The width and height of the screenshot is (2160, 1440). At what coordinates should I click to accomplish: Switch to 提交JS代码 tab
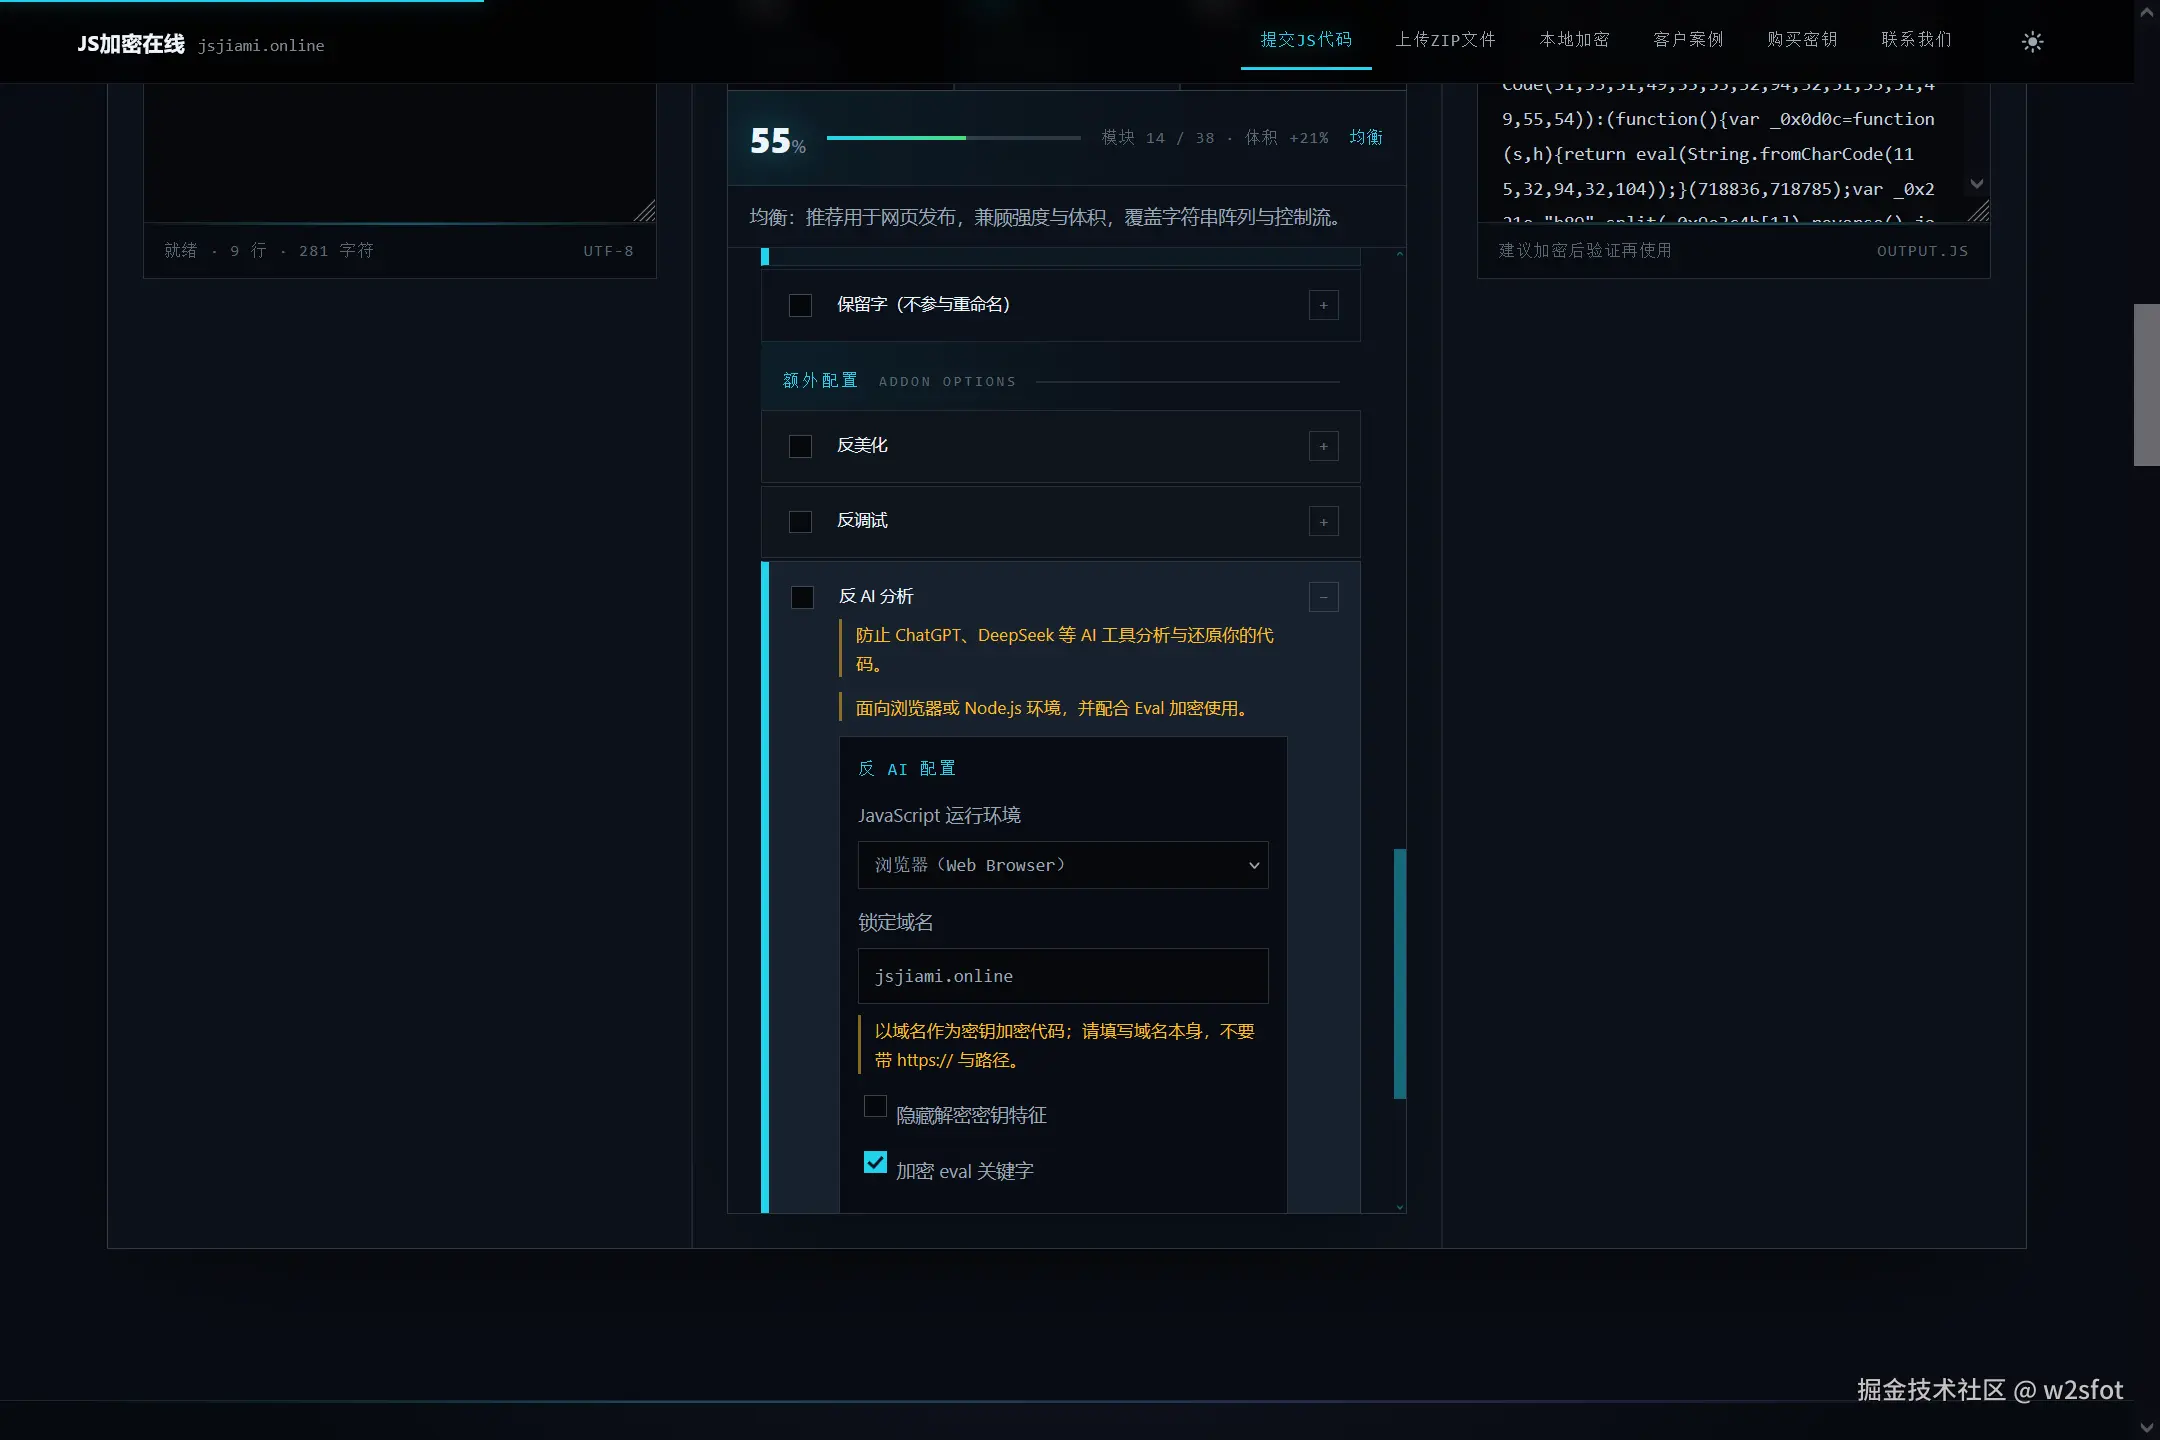[x=1306, y=40]
